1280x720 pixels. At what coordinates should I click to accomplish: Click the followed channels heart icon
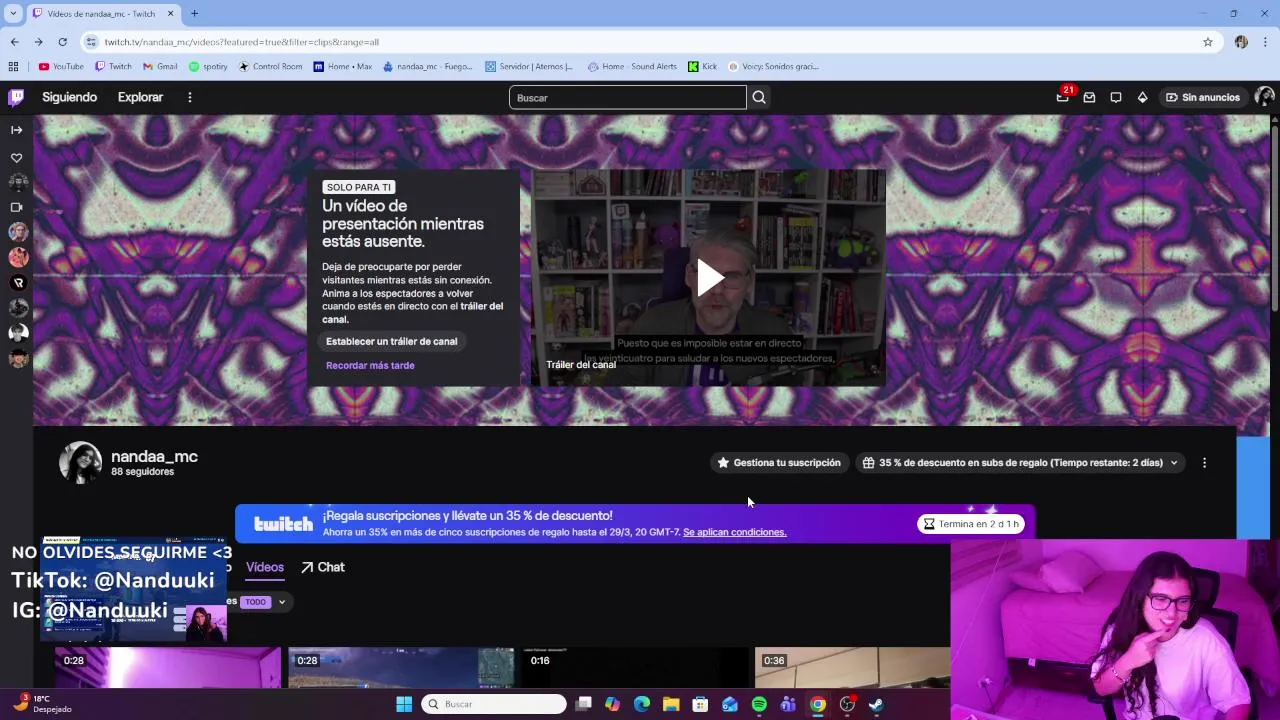coord(16,158)
